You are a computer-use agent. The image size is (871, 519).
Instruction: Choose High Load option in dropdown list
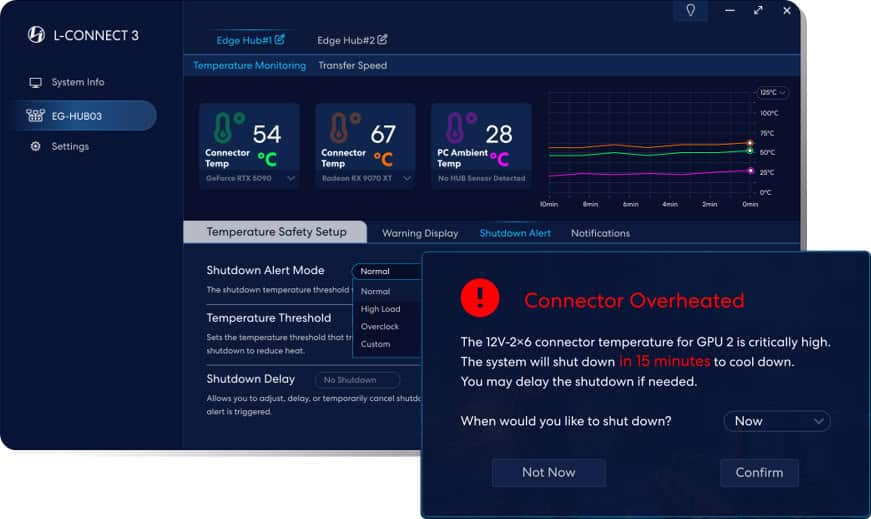381,309
